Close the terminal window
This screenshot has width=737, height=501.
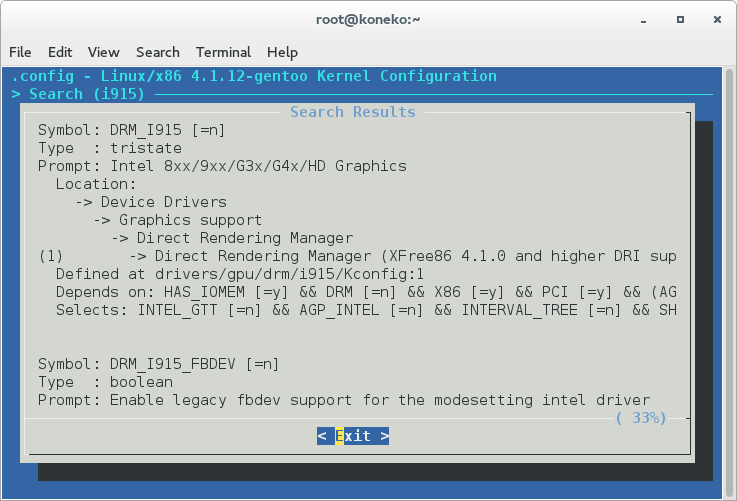click(x=717, y=19)
